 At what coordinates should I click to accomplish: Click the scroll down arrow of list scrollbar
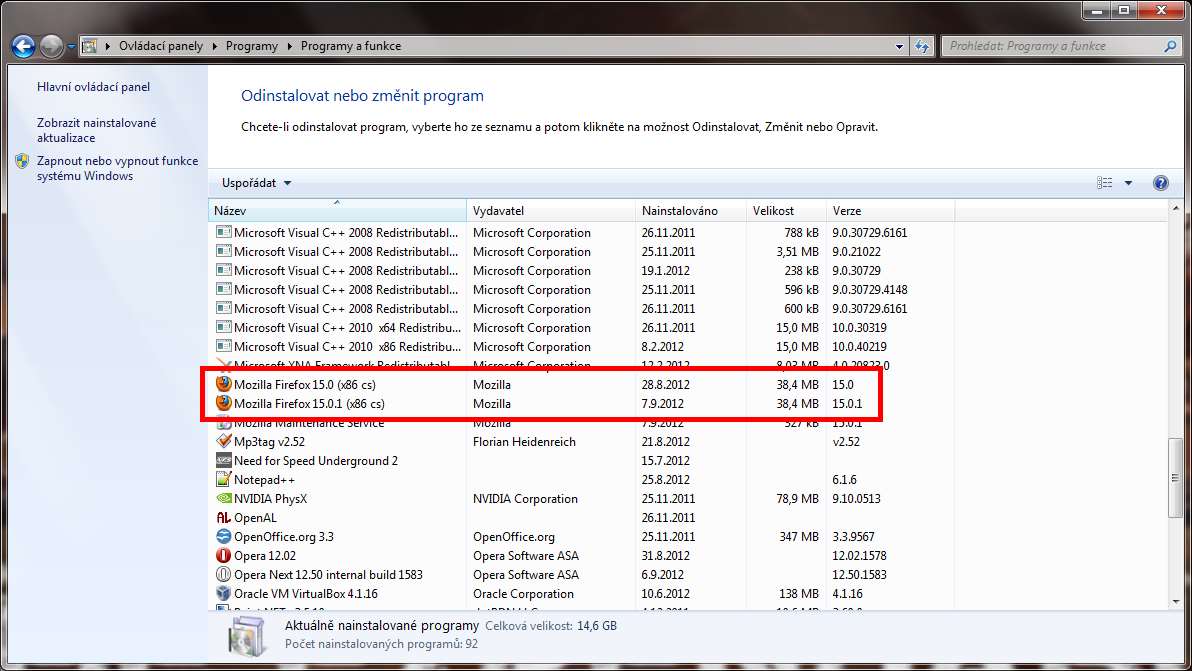click(1176, 601)
